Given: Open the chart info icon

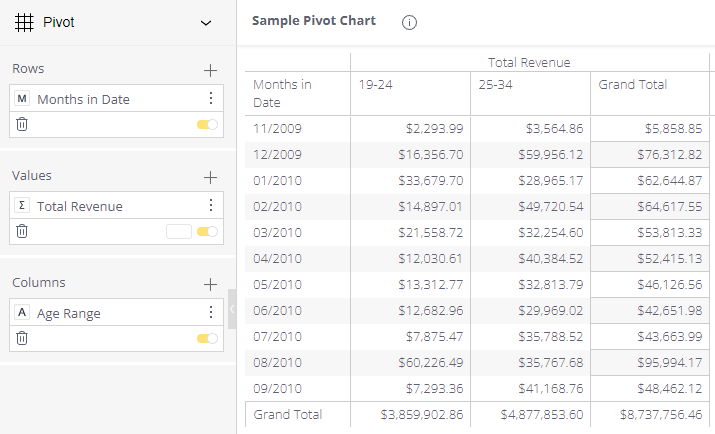Looking at the screenshot, I should coord(409,23).
